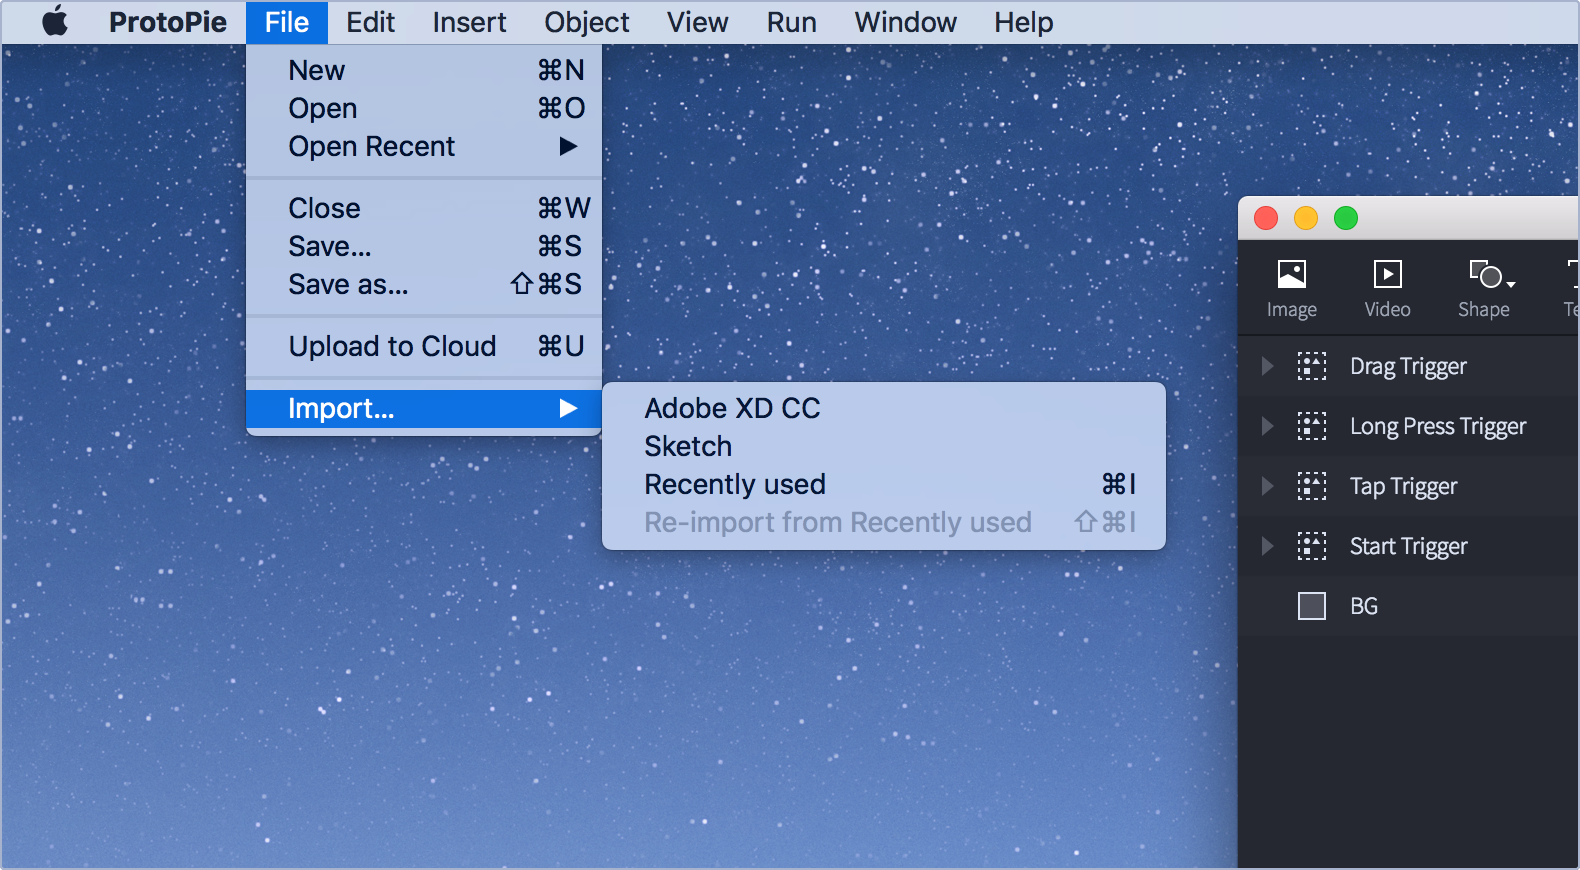The height and width of the screenshot is (870, 1580).
Task: Expand the Start Trigger layer group
Action: (x=1268, y=546)
